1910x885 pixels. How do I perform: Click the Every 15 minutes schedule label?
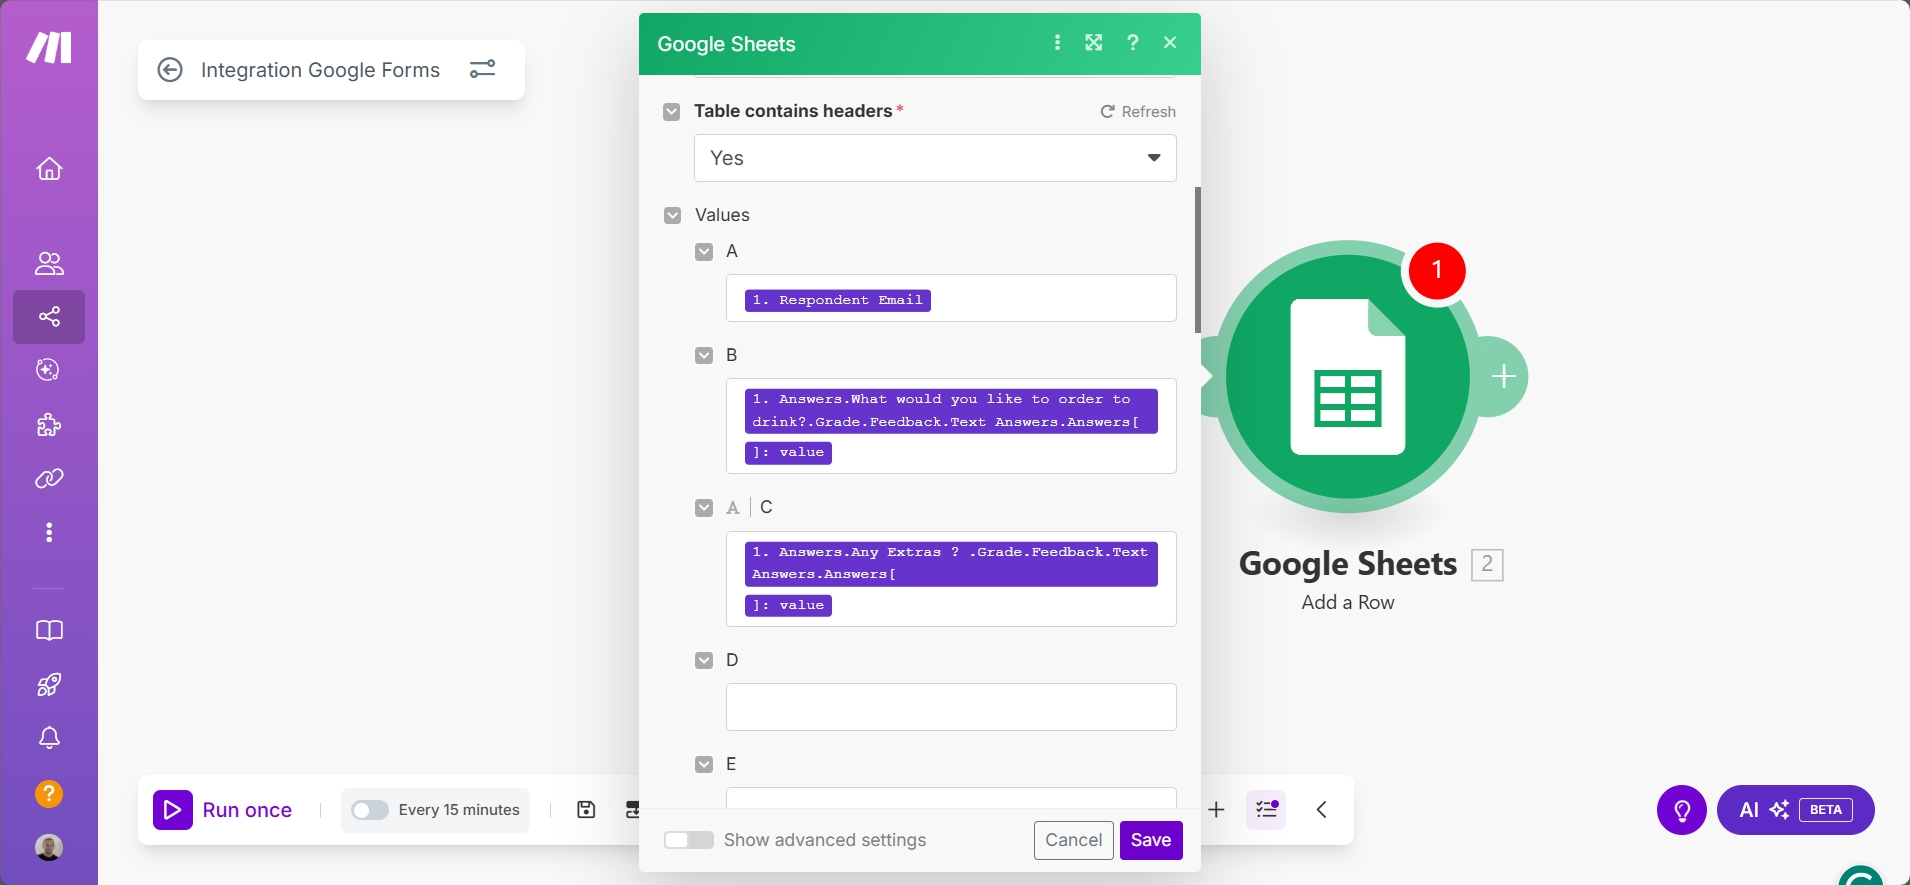pos(459,810)
